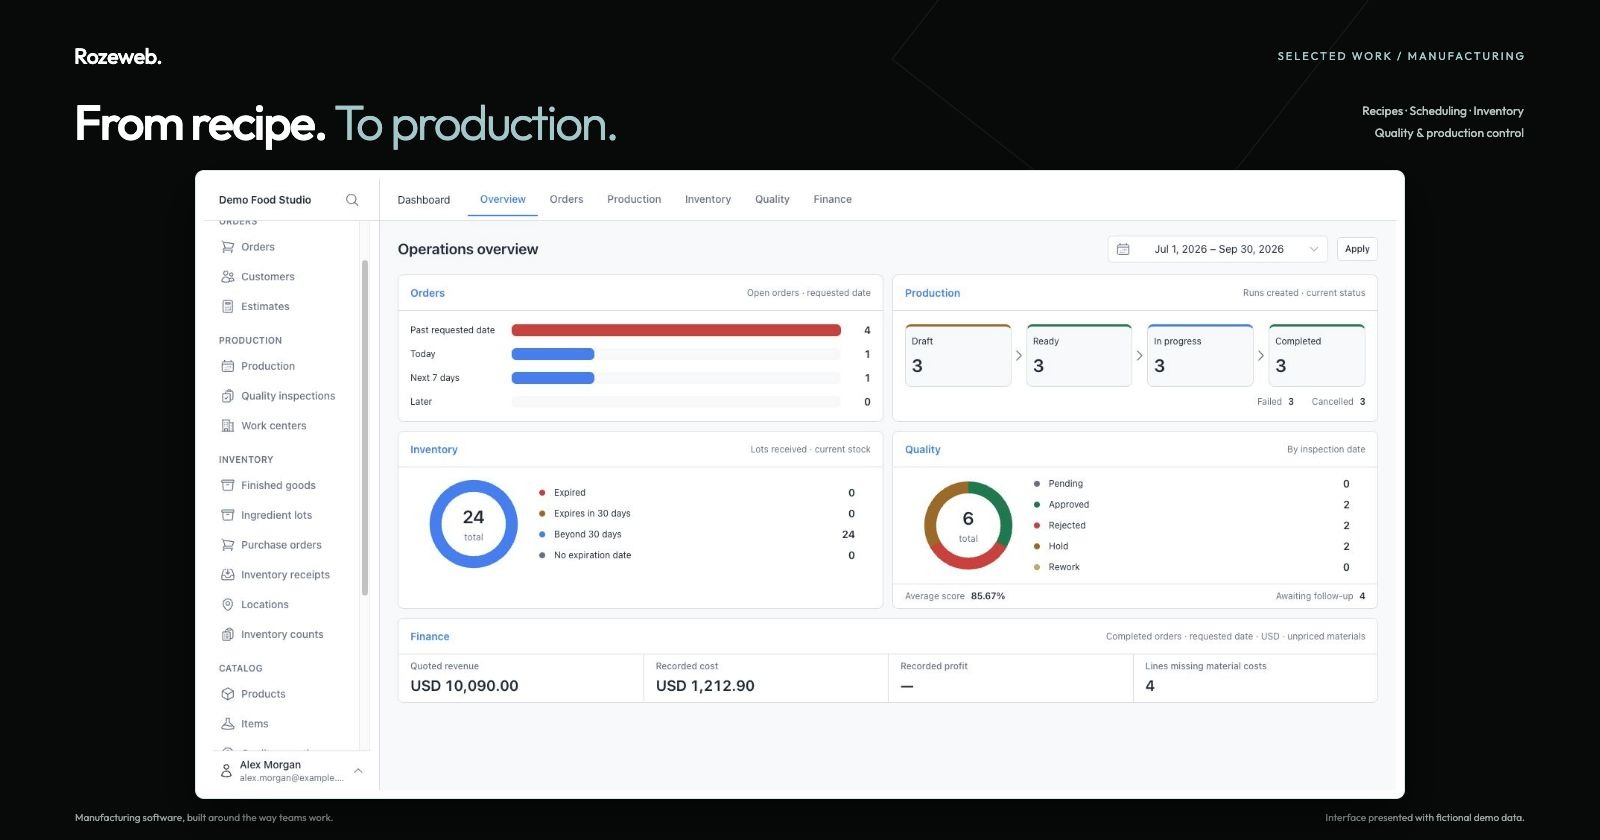This screenshot has width=1600, height=840.
Task: Click the Customers people icon in sidebar
Action: pos(228,277)
